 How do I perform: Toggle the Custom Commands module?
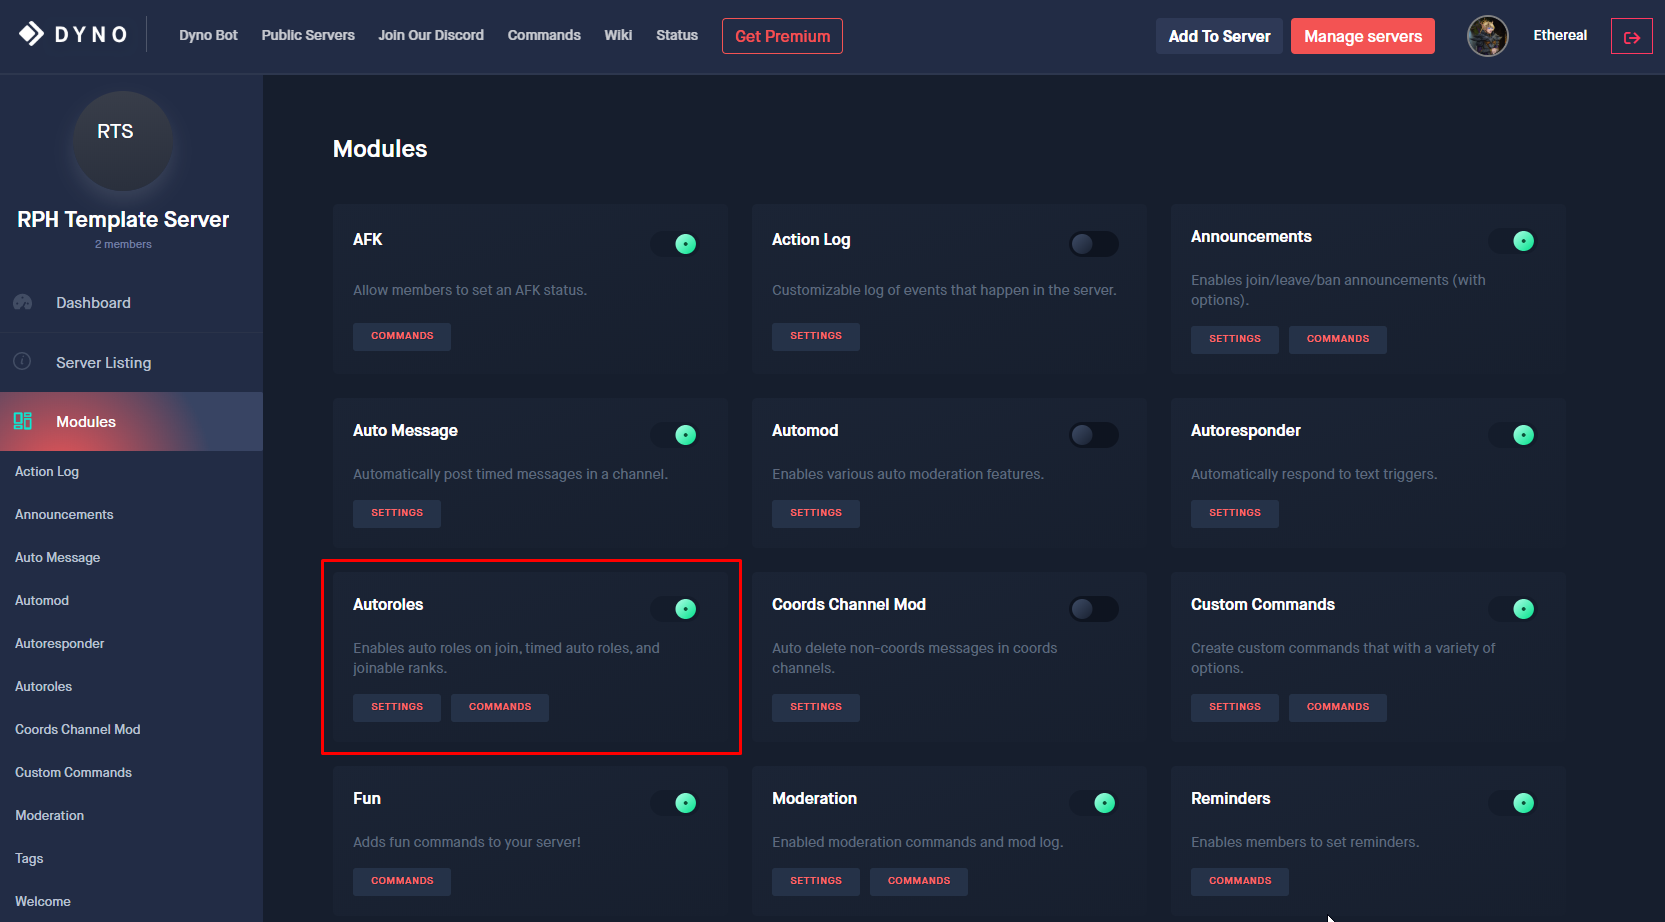pyautogui.click(x=1513, y=608)
